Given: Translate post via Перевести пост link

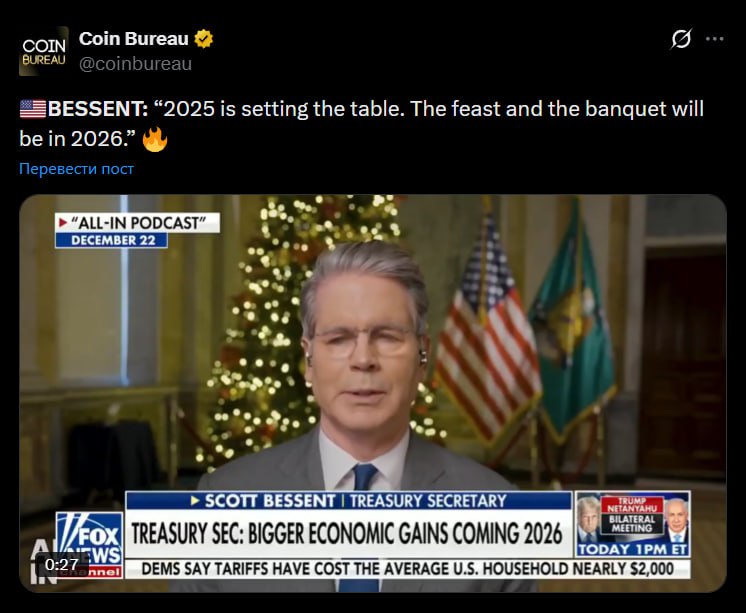Looking at the screenshot, I should click(77, 169).
